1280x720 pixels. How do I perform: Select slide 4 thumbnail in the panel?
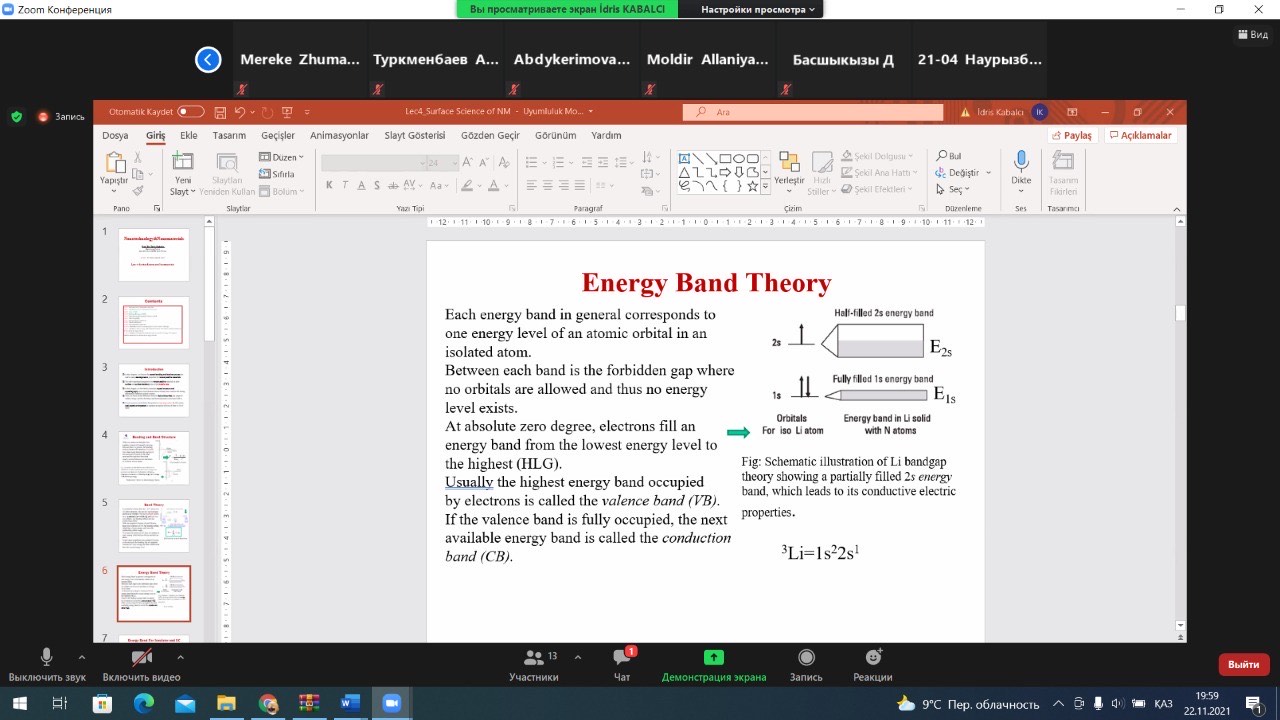[x=154, y=457]
